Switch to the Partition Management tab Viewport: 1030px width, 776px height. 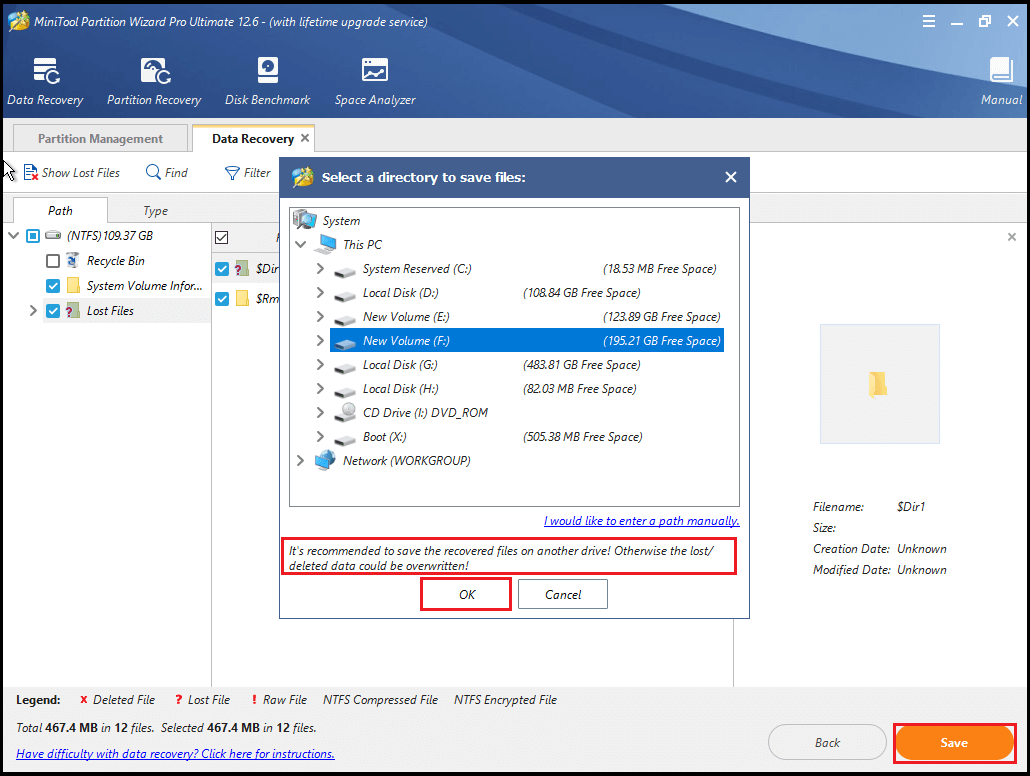coord(98,137)
